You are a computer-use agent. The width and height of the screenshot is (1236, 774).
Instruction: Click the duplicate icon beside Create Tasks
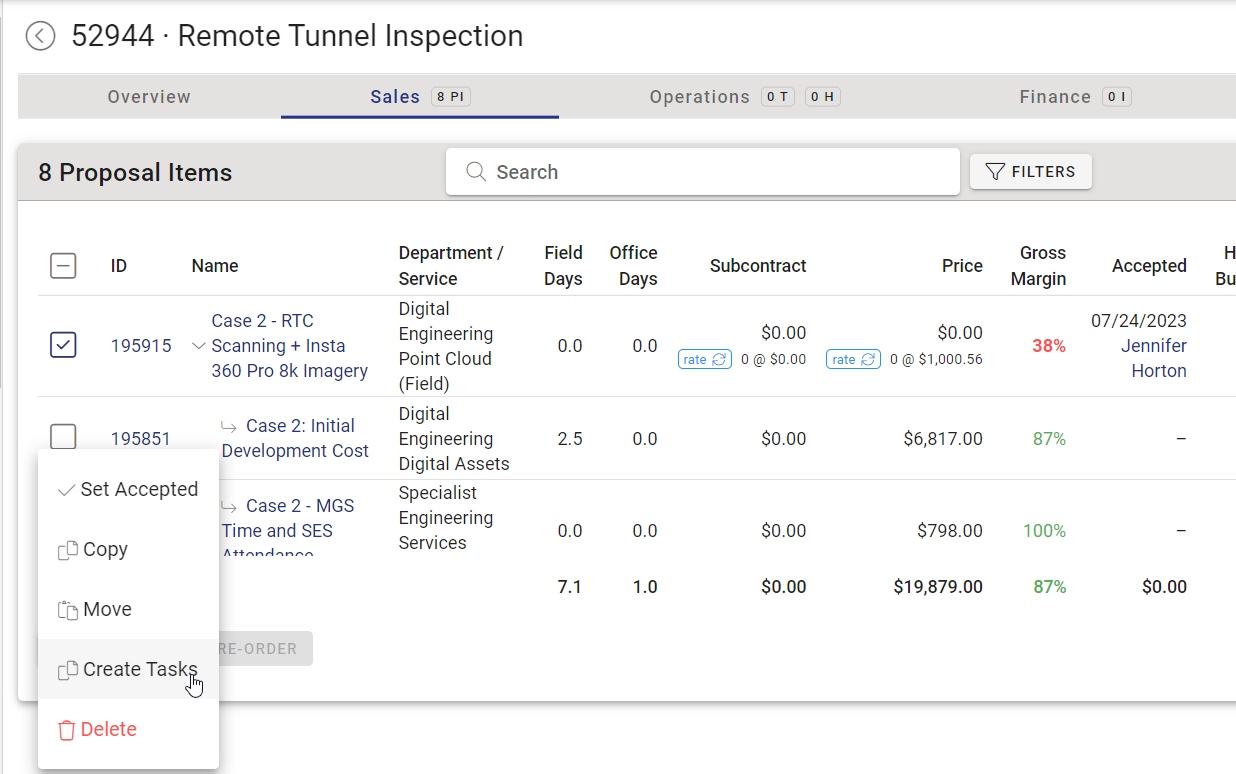tap(68, 668)
